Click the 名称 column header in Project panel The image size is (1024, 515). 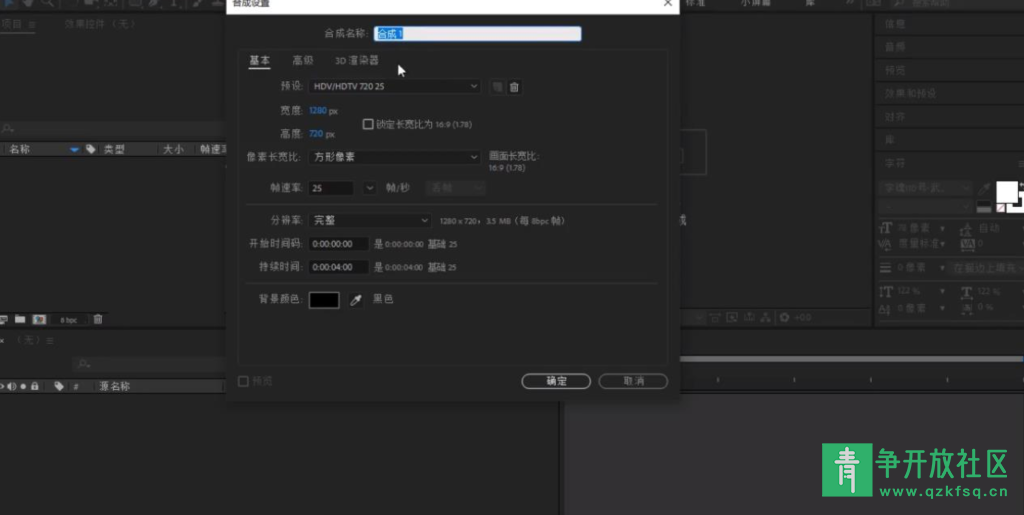20,149
